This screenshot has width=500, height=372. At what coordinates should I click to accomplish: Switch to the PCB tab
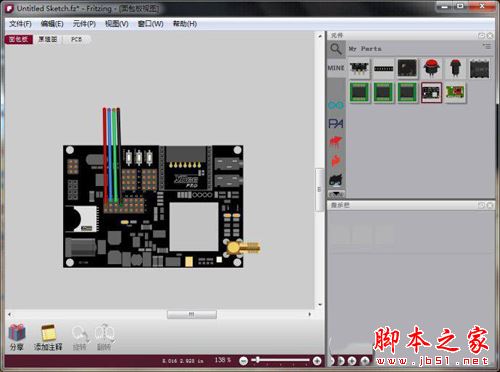click(76, 39)
